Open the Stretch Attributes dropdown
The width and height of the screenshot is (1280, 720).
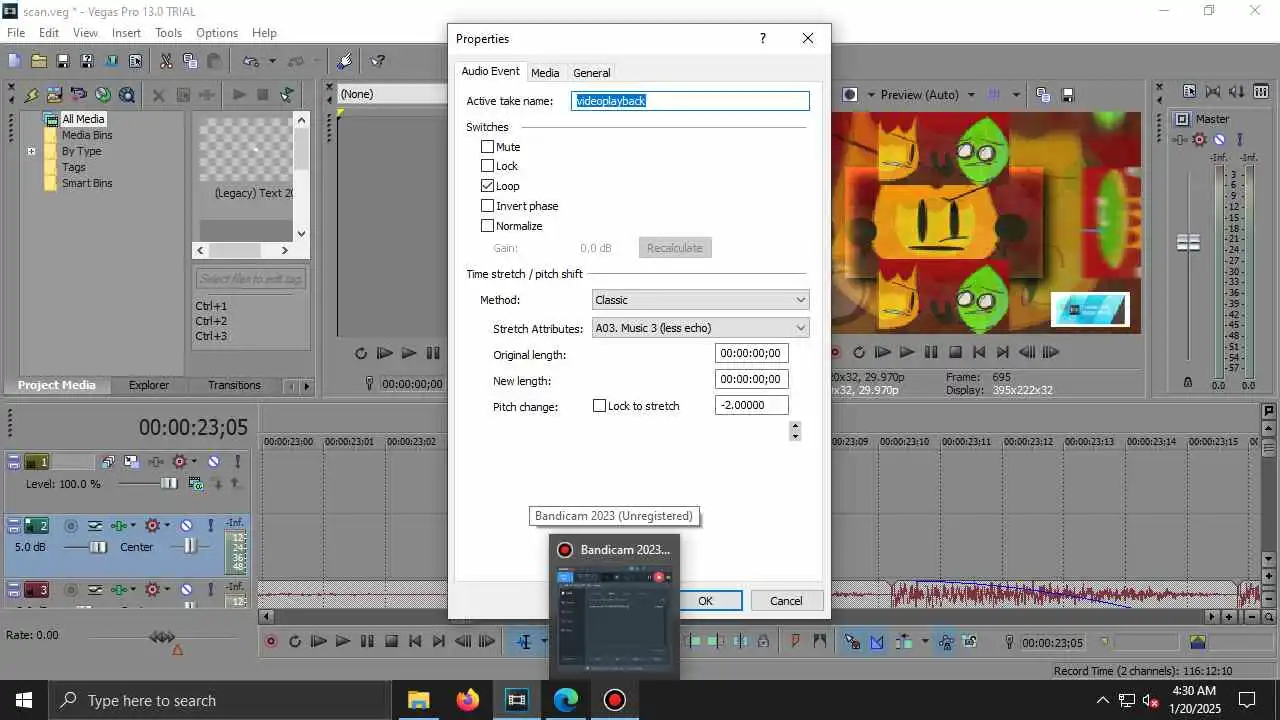click(x=700, y=328)
